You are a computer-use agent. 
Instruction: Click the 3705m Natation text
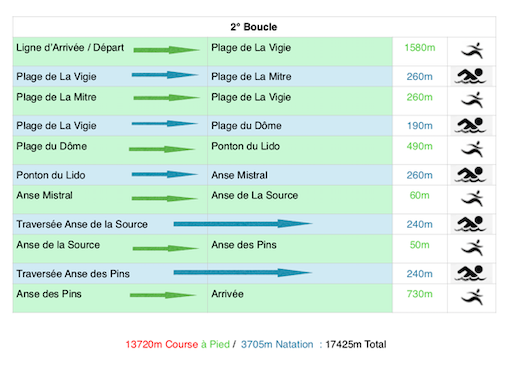pos(277,344)
